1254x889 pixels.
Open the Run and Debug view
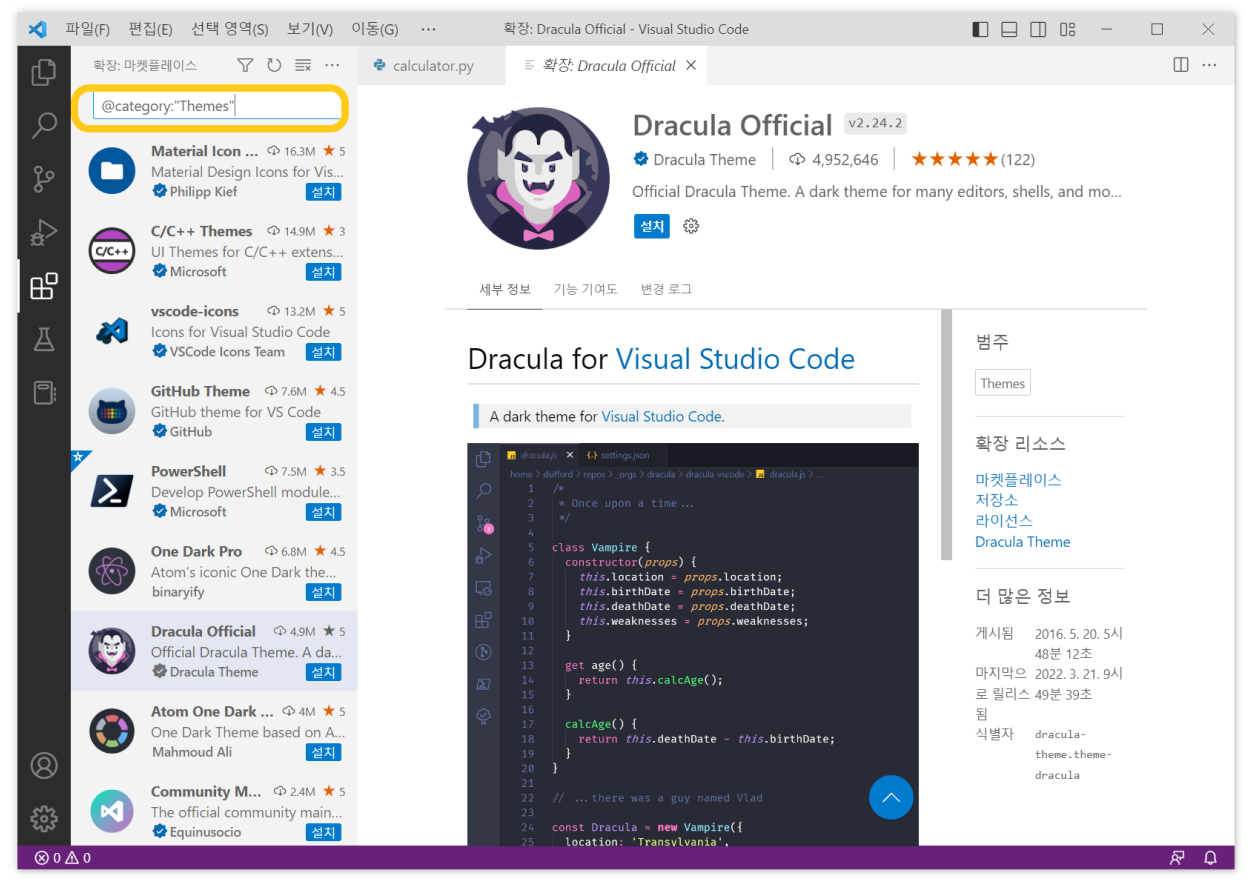(44, 233)
